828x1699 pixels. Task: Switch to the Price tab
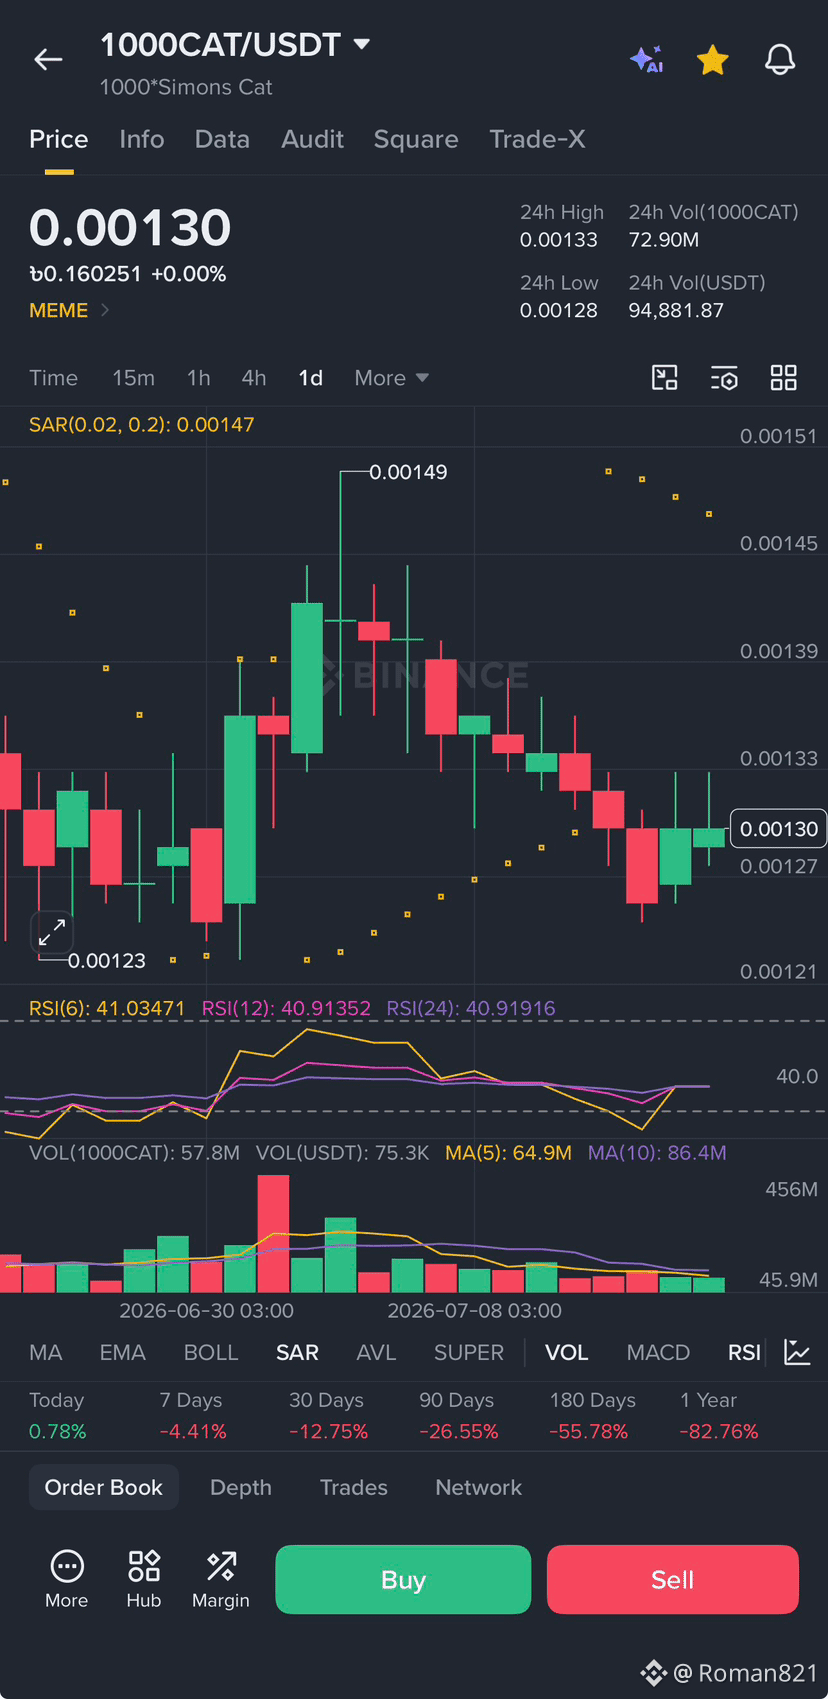point(59,139)
